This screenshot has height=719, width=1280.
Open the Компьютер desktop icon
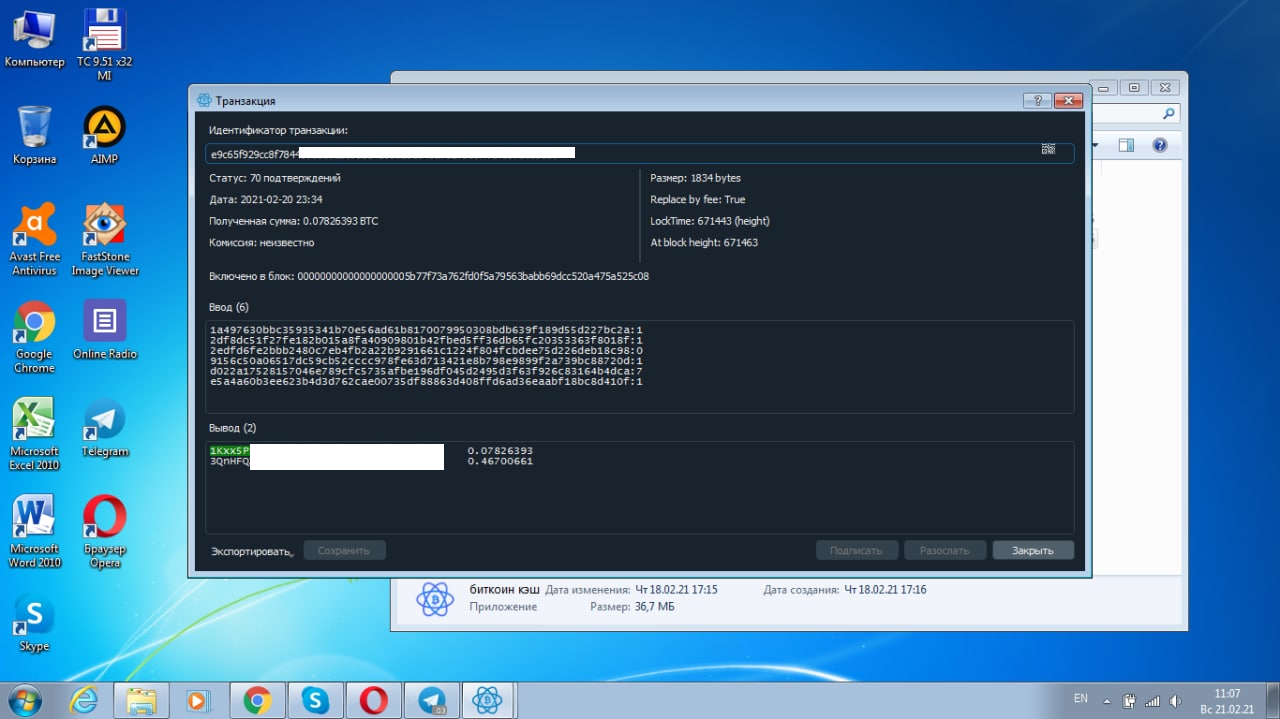pyautogui.click(x=34, y=38)
